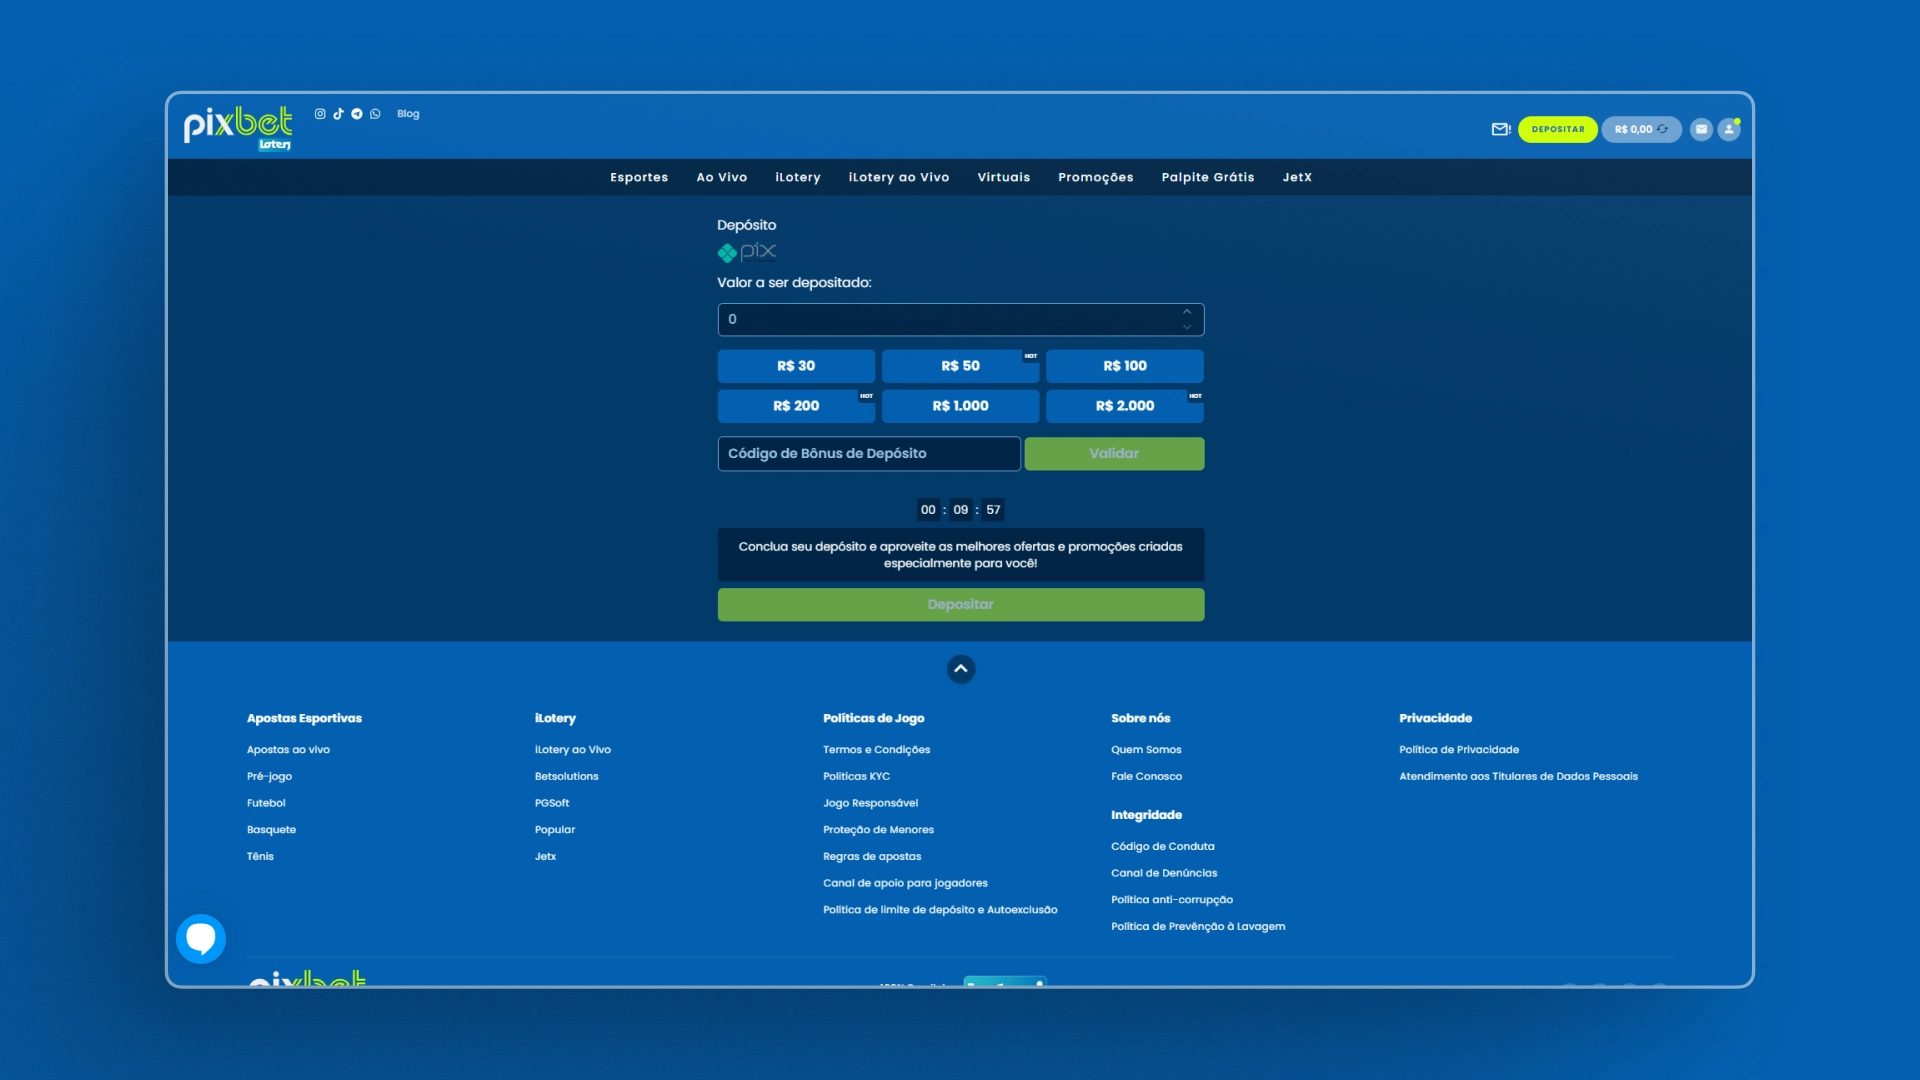Click the yellow DEPOSITAR button

[x=1557, y=129]
